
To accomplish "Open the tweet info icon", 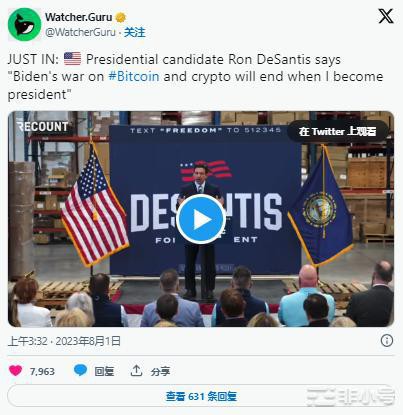I will (x=387, y=341).
